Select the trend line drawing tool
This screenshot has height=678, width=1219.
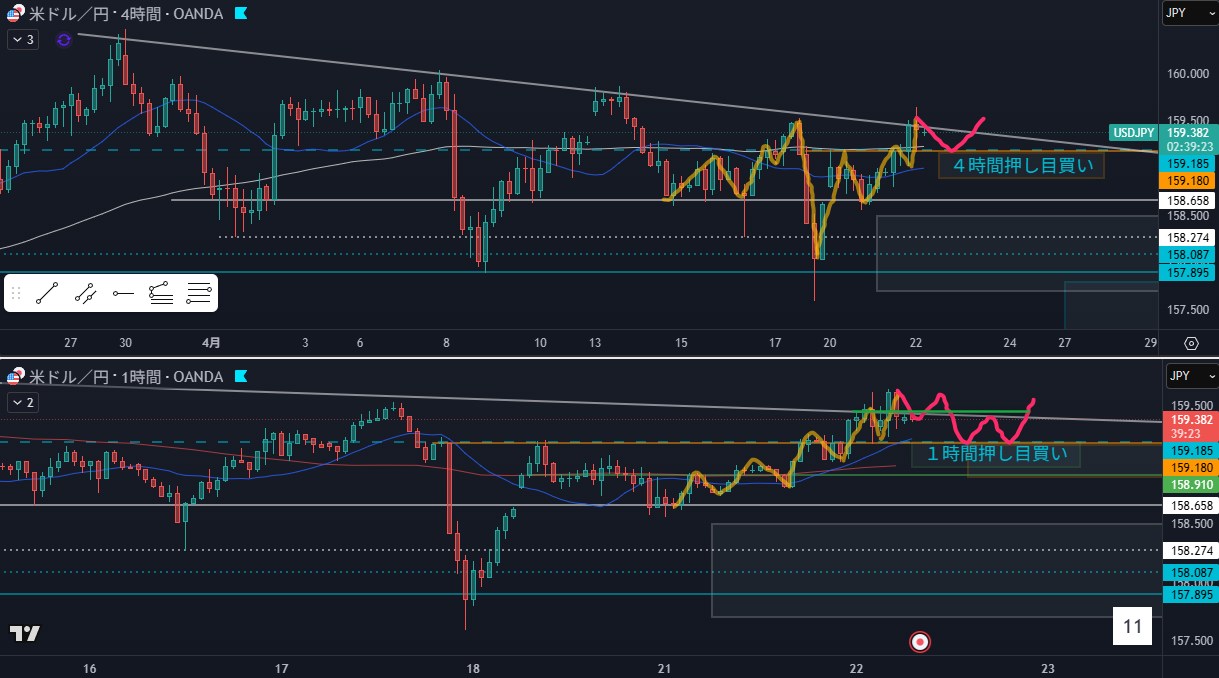(x=46, y=293)
